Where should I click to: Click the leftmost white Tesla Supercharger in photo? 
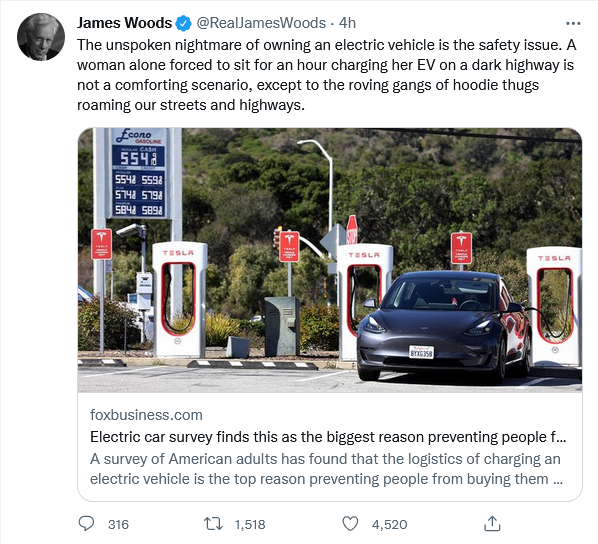(x=179, y=299)
